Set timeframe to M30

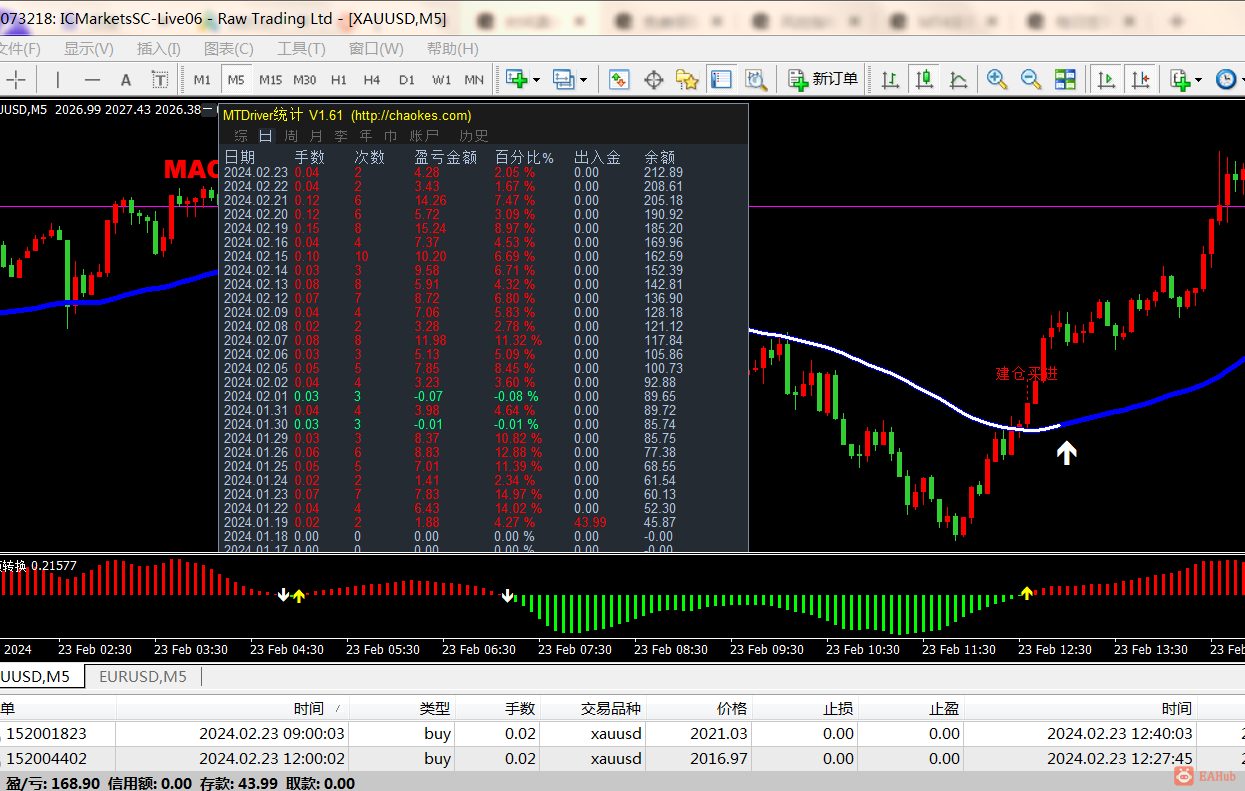pyautogui.click(x=305, y=80)
